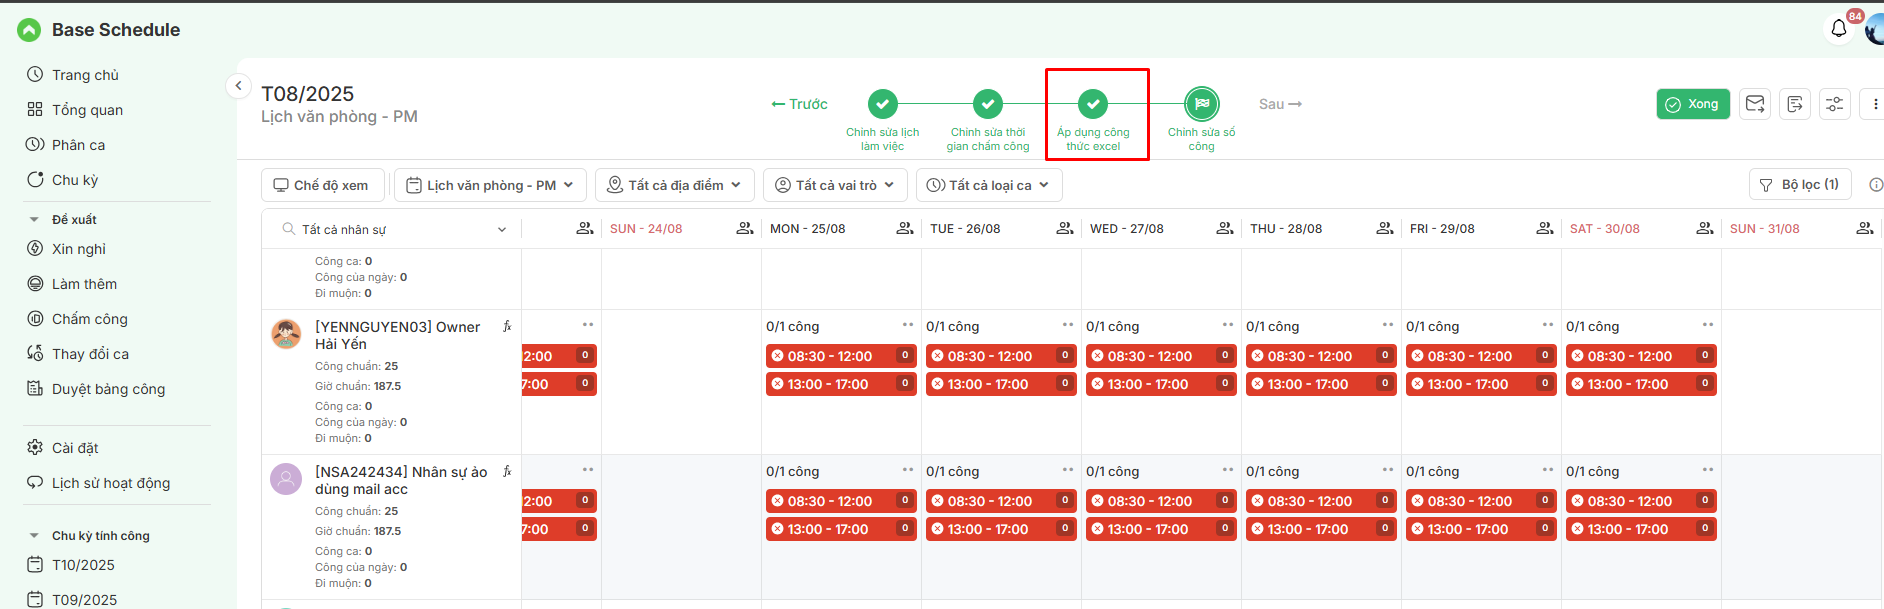Click the Base Schedule logo icon

click(29, 30)
